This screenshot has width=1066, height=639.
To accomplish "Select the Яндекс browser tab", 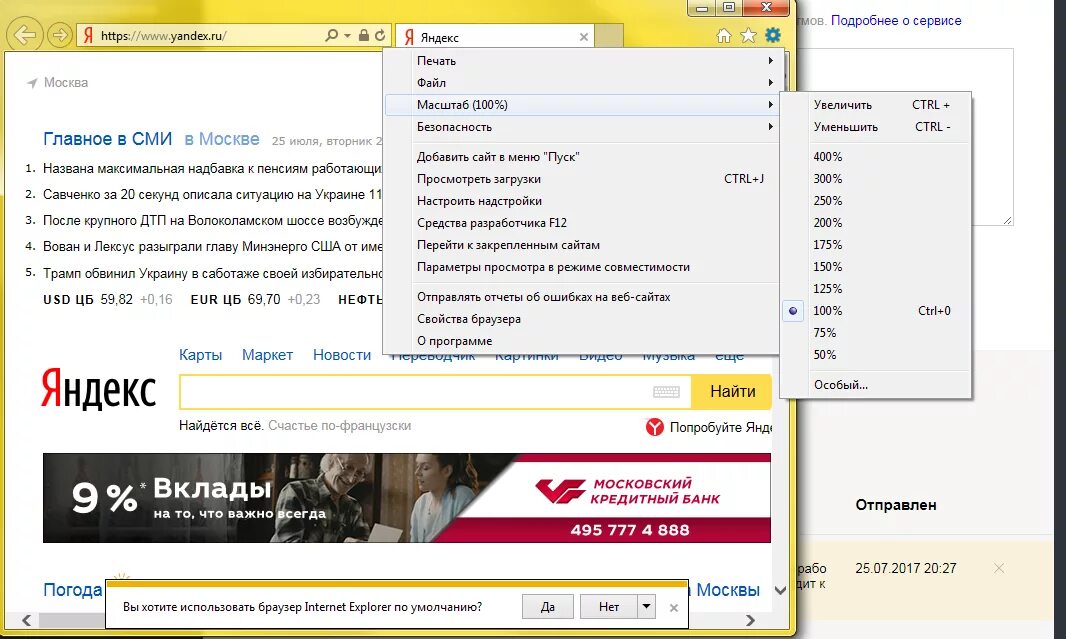I will (x=494, y=37).
